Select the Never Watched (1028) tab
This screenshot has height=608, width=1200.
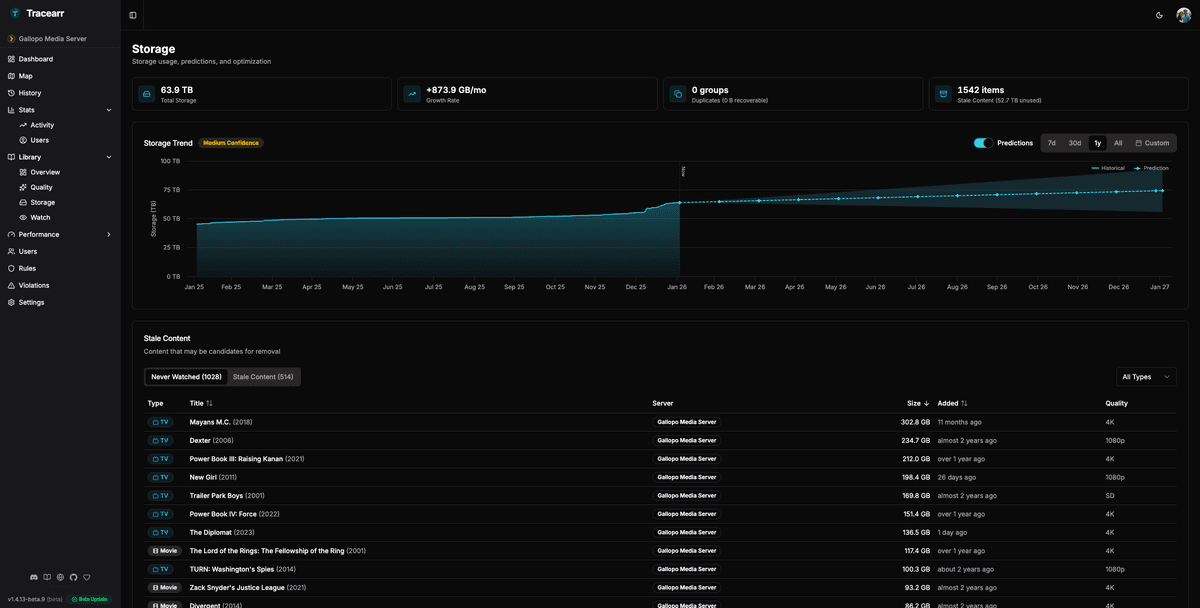[x=185, y=377]
